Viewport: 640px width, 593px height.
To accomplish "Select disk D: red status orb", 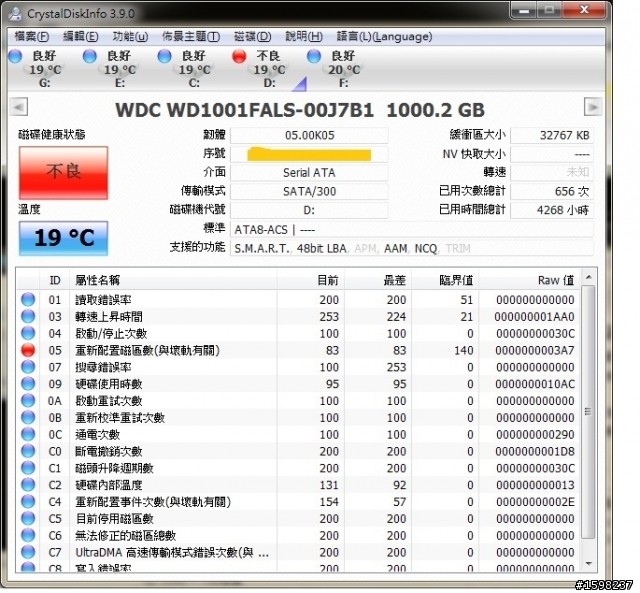I will coord(239,56).
